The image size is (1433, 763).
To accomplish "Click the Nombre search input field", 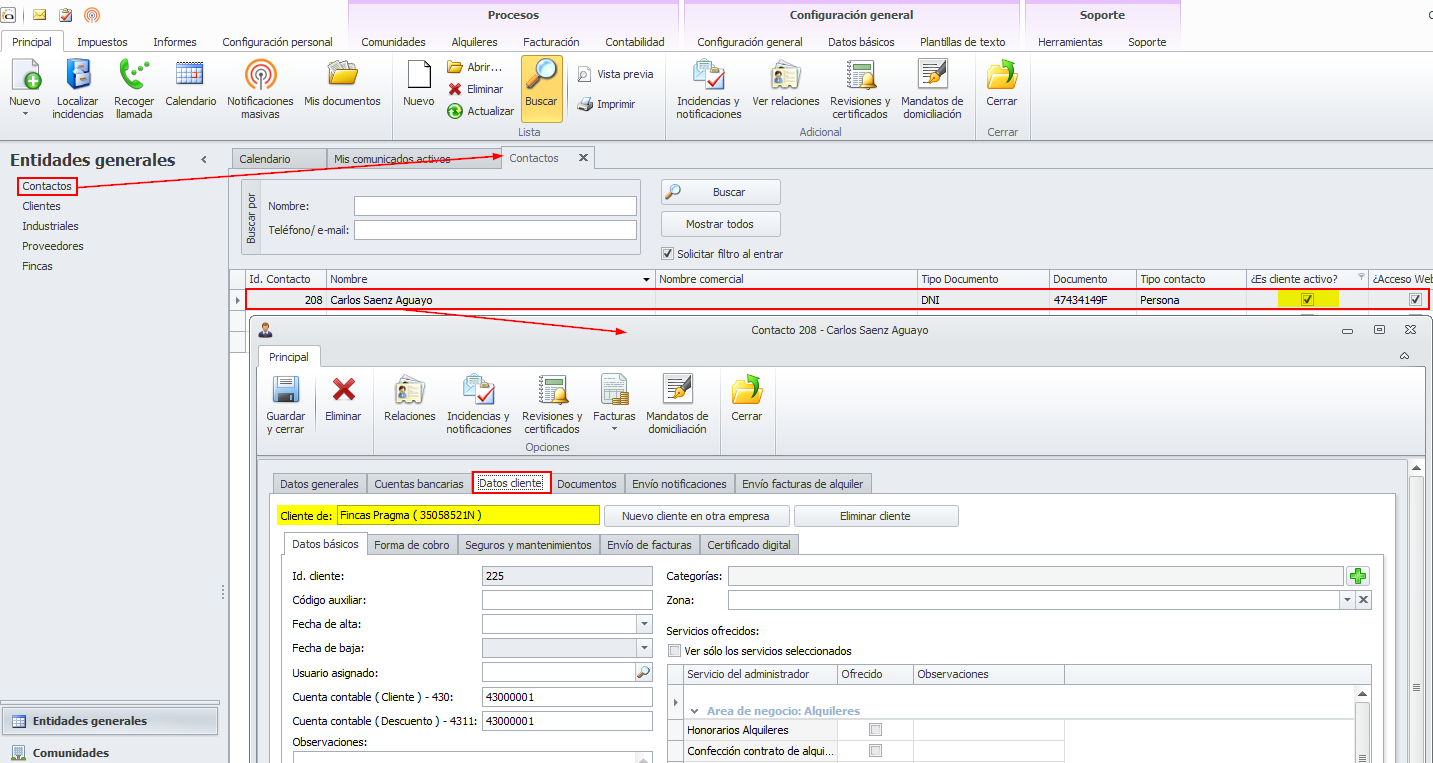I will [x=495, y=206].
